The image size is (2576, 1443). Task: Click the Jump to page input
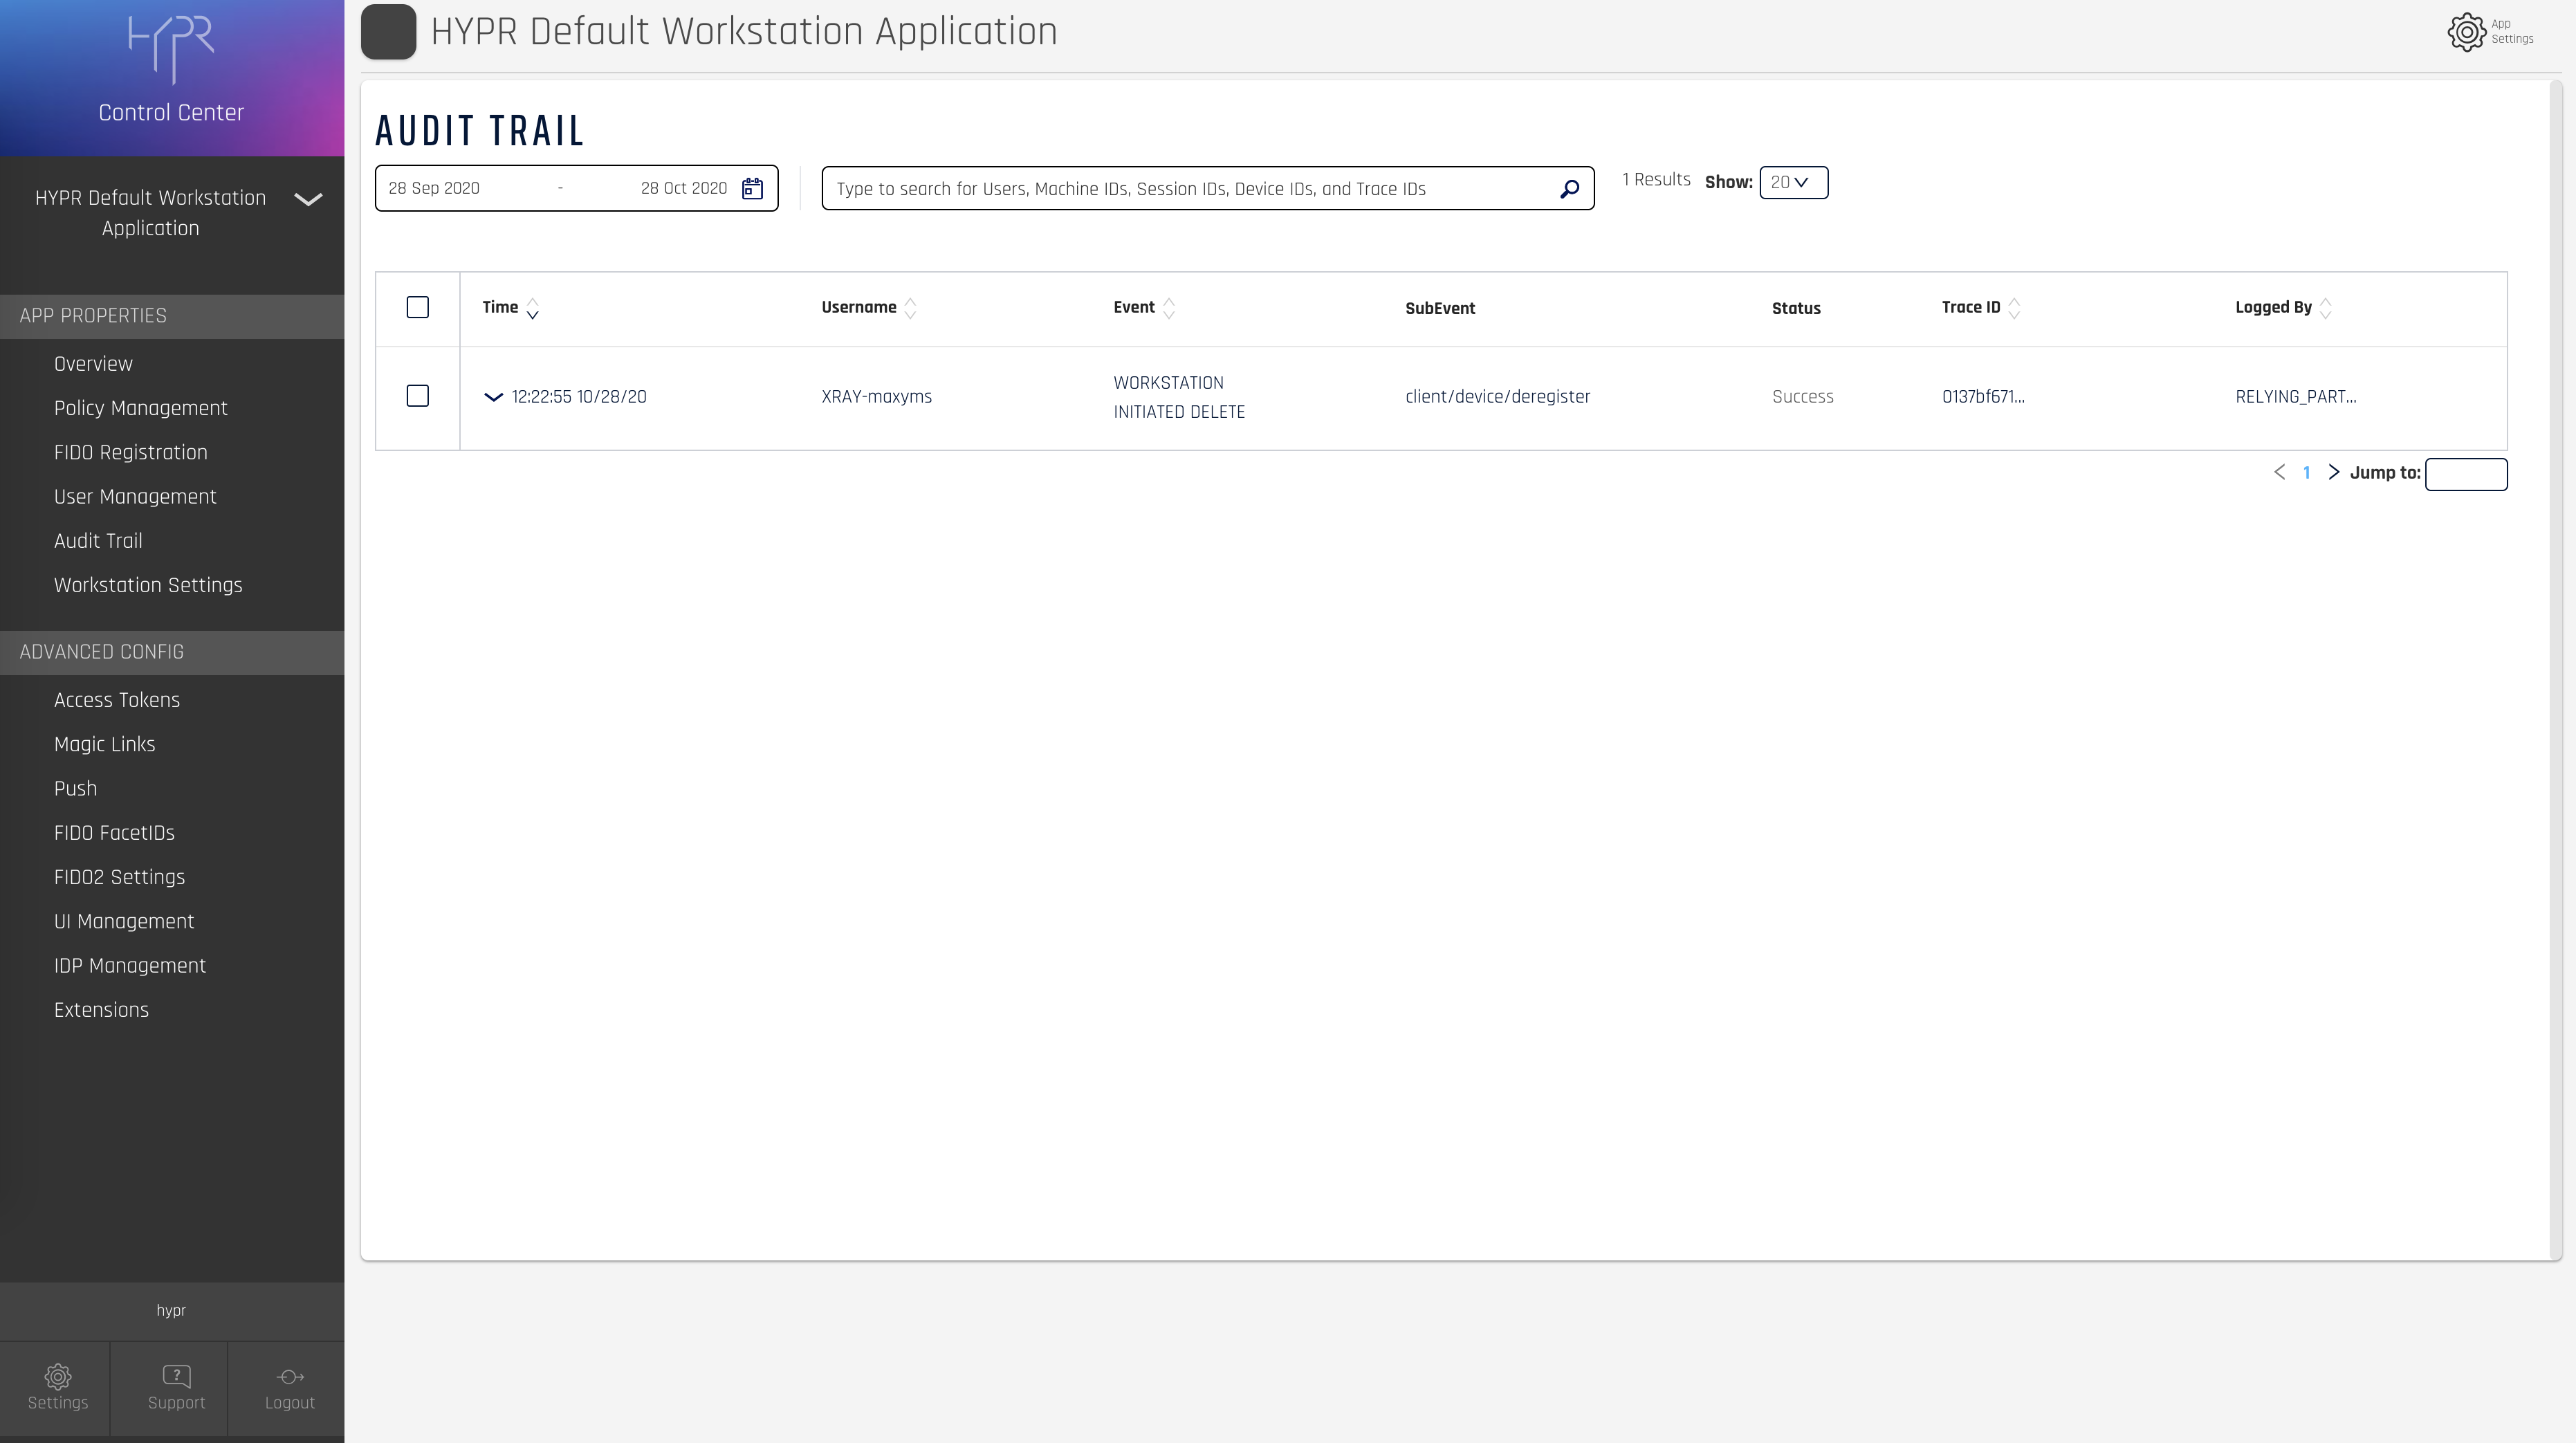tap(2465, 474)
